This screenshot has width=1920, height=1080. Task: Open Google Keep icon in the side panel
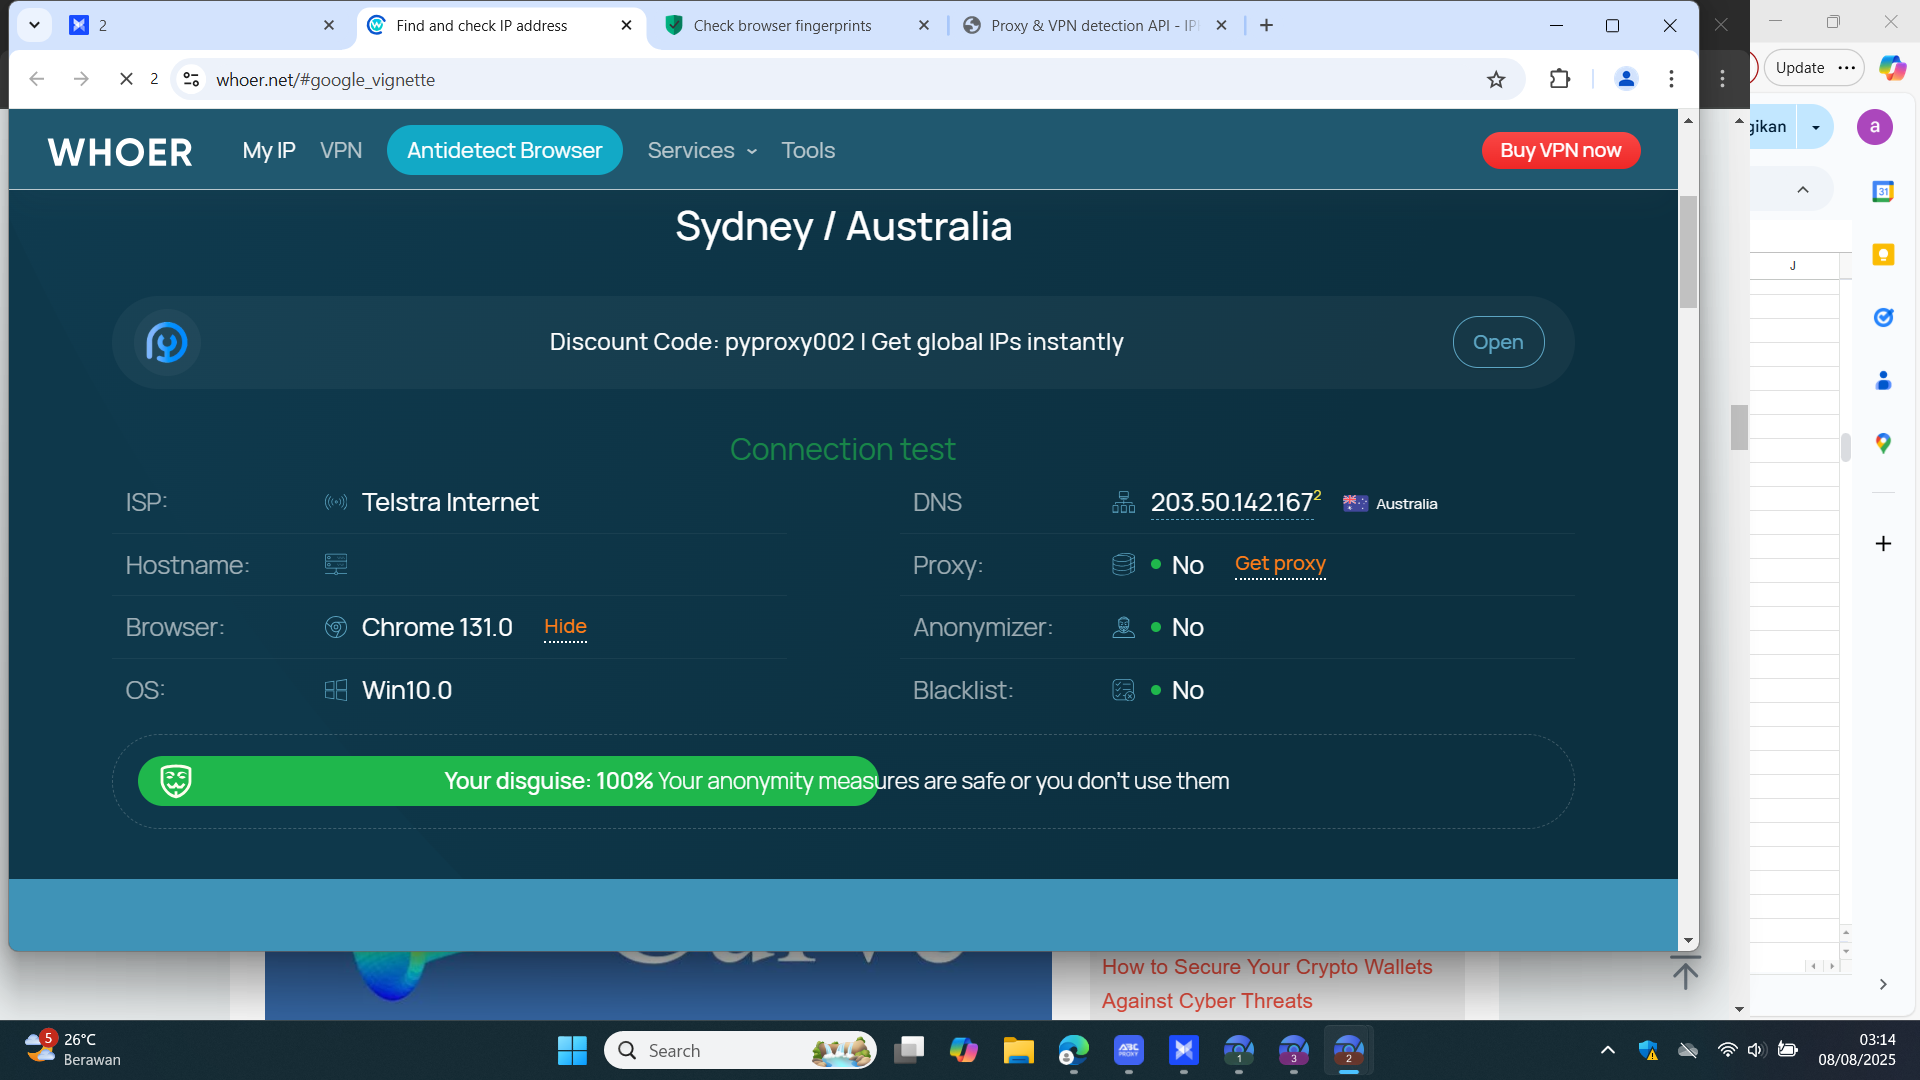(1883, 255)
